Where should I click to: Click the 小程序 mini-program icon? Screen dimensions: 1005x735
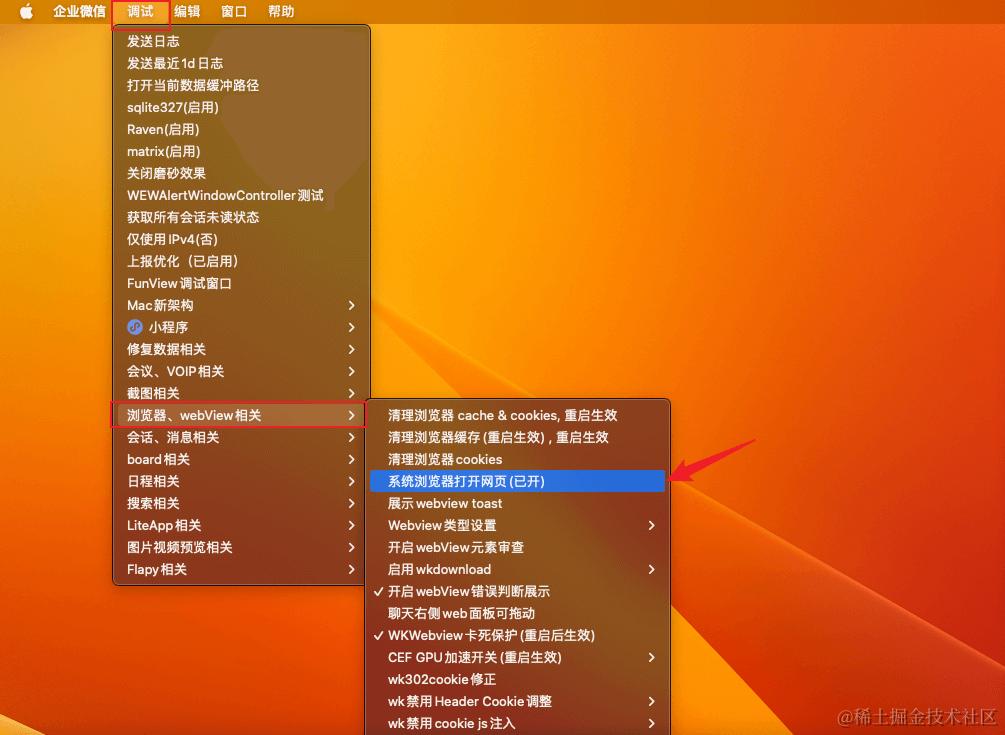[x=135, y=327]
